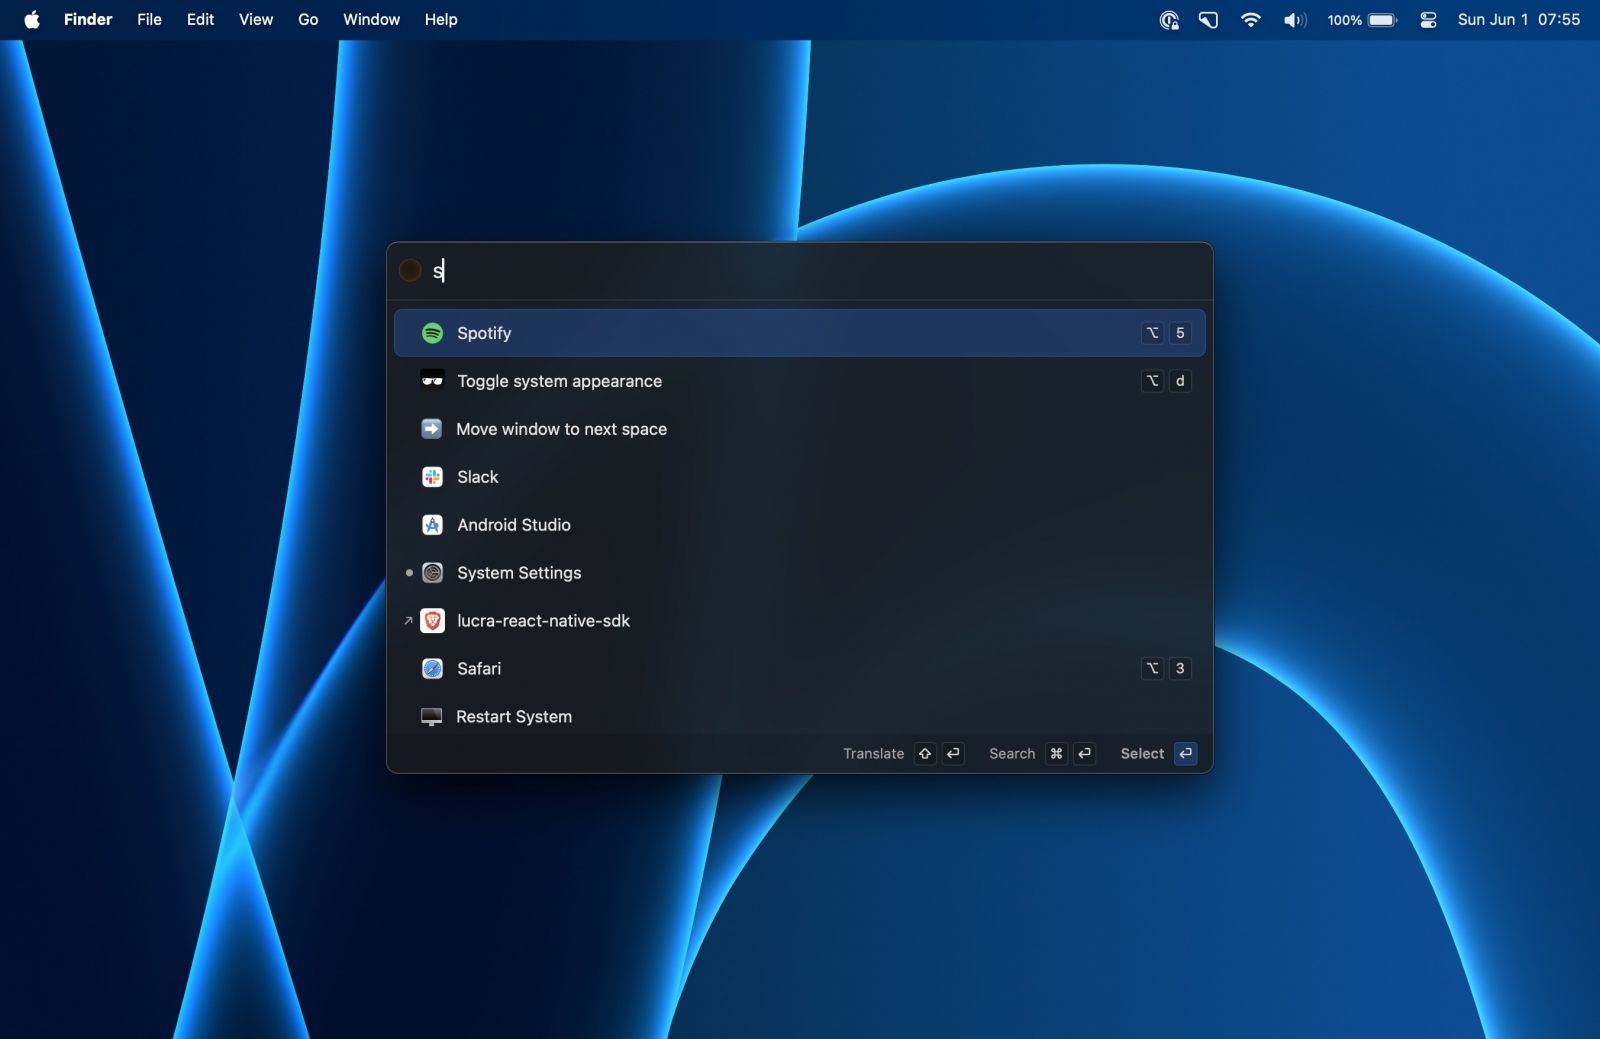Open the Window menu

pyautogui.click(x=371, y=20)
